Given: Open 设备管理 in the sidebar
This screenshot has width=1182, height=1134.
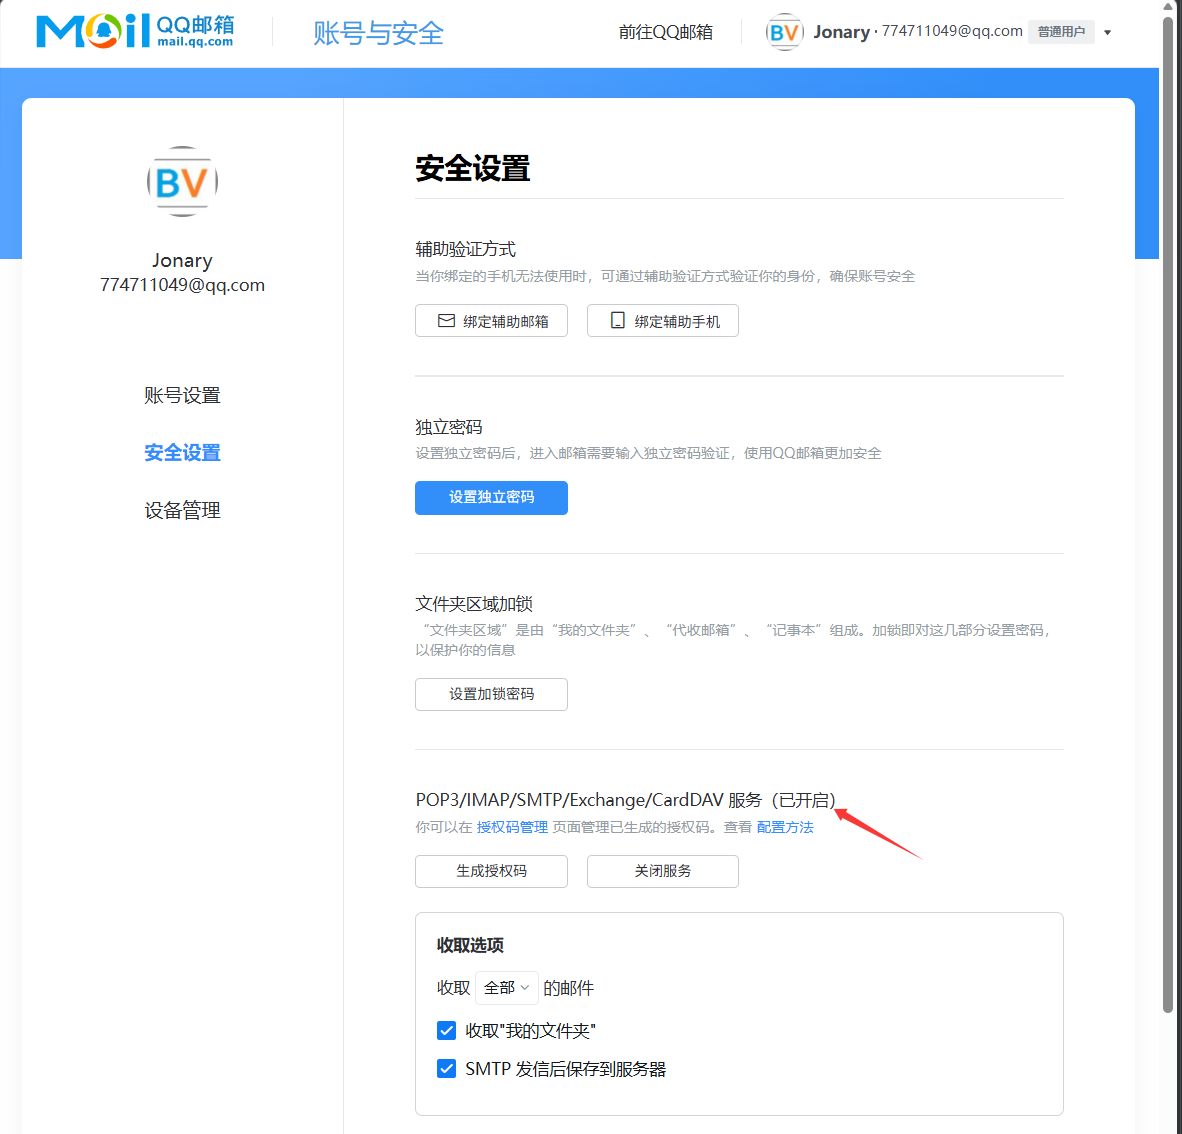Looking at the screenshot, I should [x=182, y=510].
